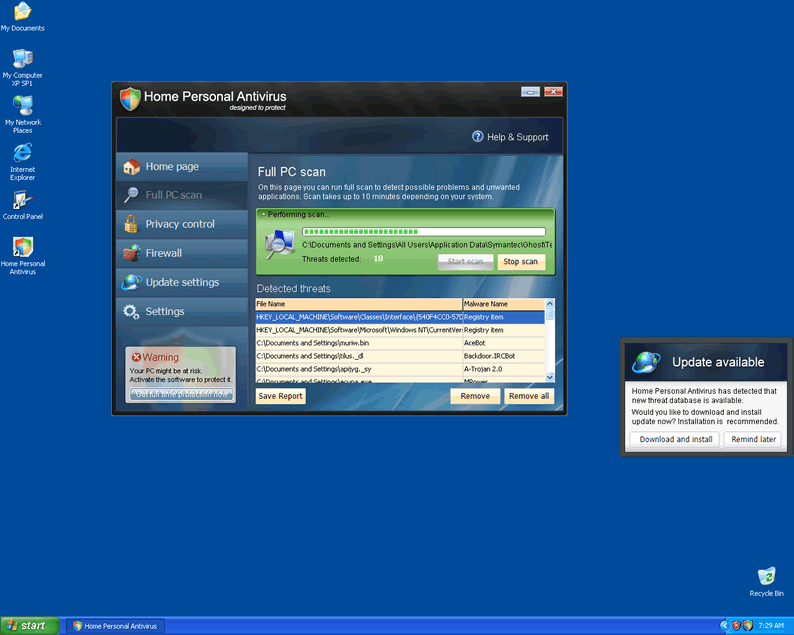794x635 pixels.
Task: Select the Full PC scan tab
Action: [x=173, y=195]
